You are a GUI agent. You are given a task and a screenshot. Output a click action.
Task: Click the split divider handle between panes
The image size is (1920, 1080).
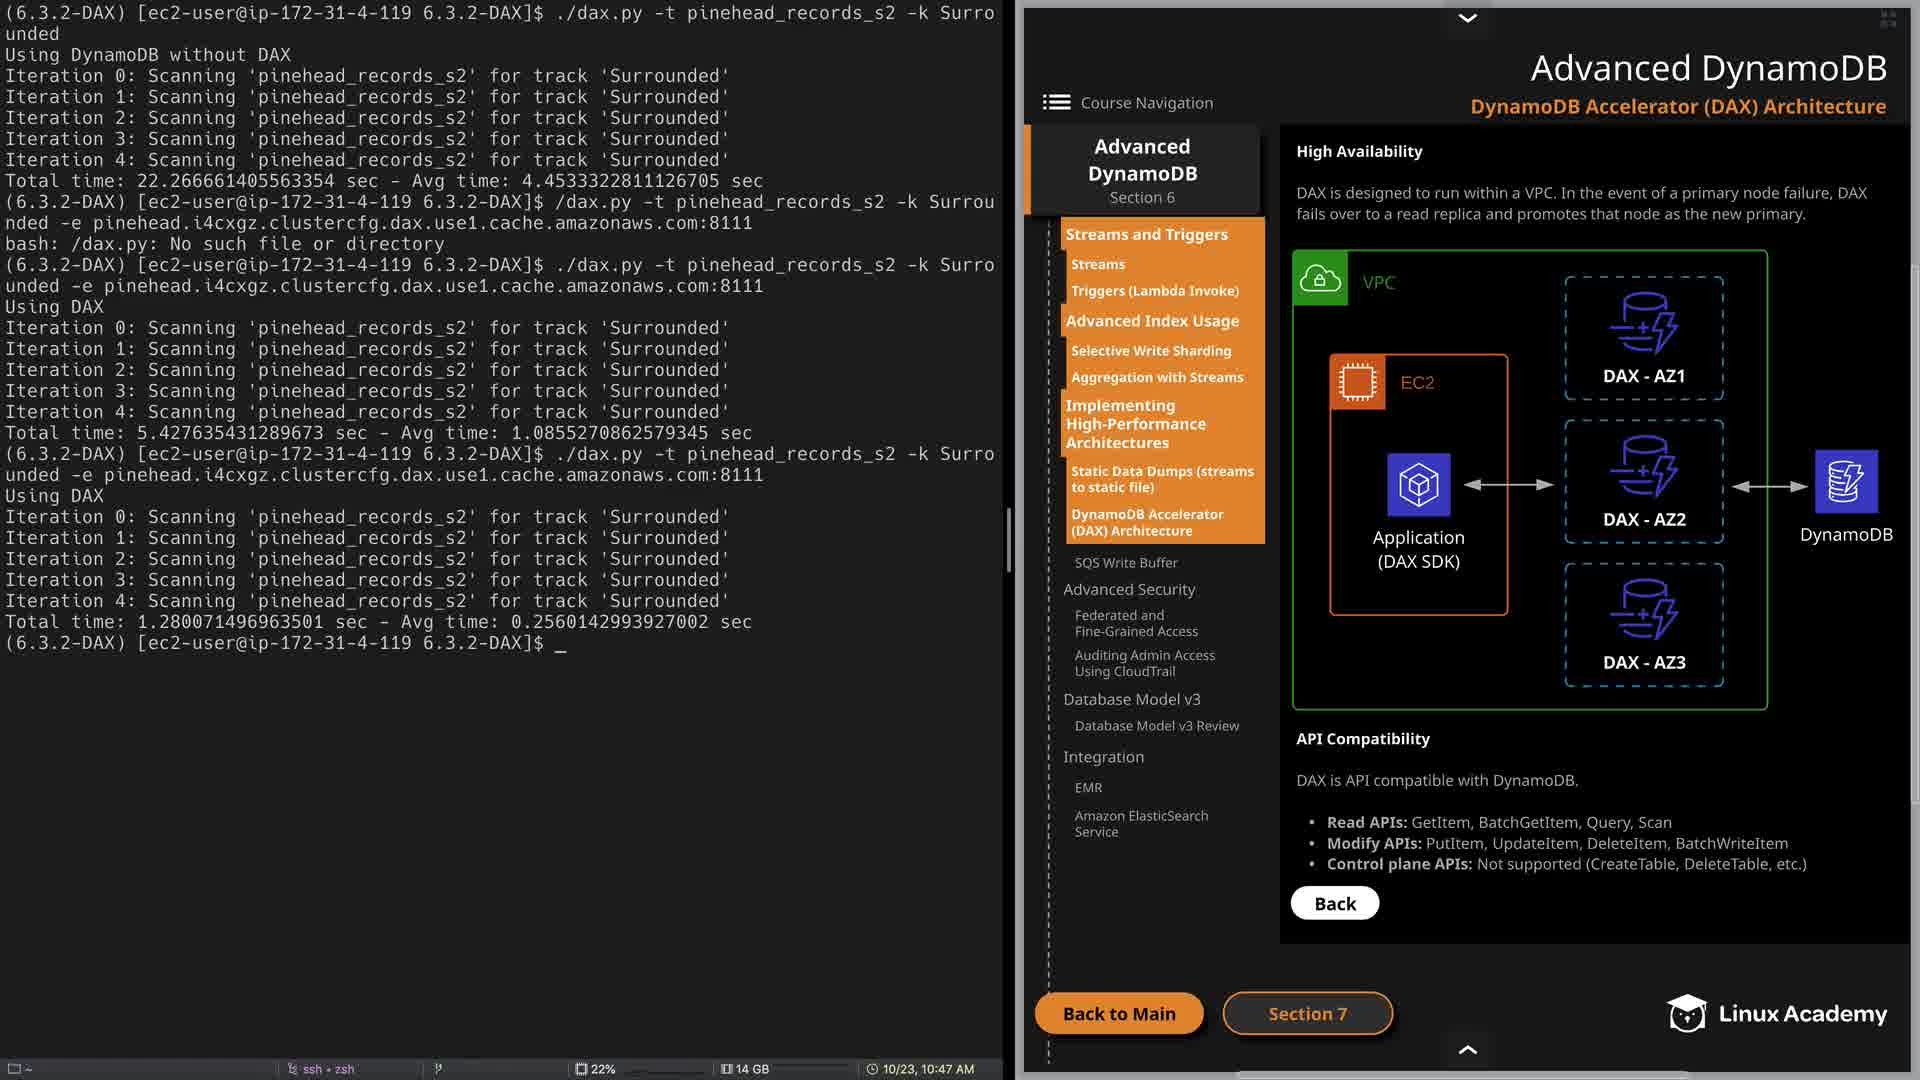tap(1008, 540)
